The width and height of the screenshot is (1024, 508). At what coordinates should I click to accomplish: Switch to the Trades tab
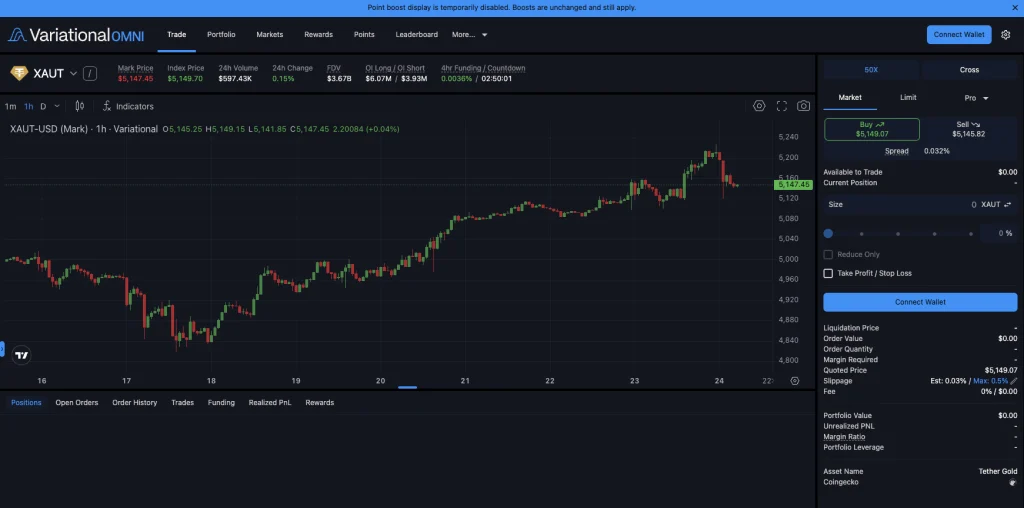[x=182, y=402]
